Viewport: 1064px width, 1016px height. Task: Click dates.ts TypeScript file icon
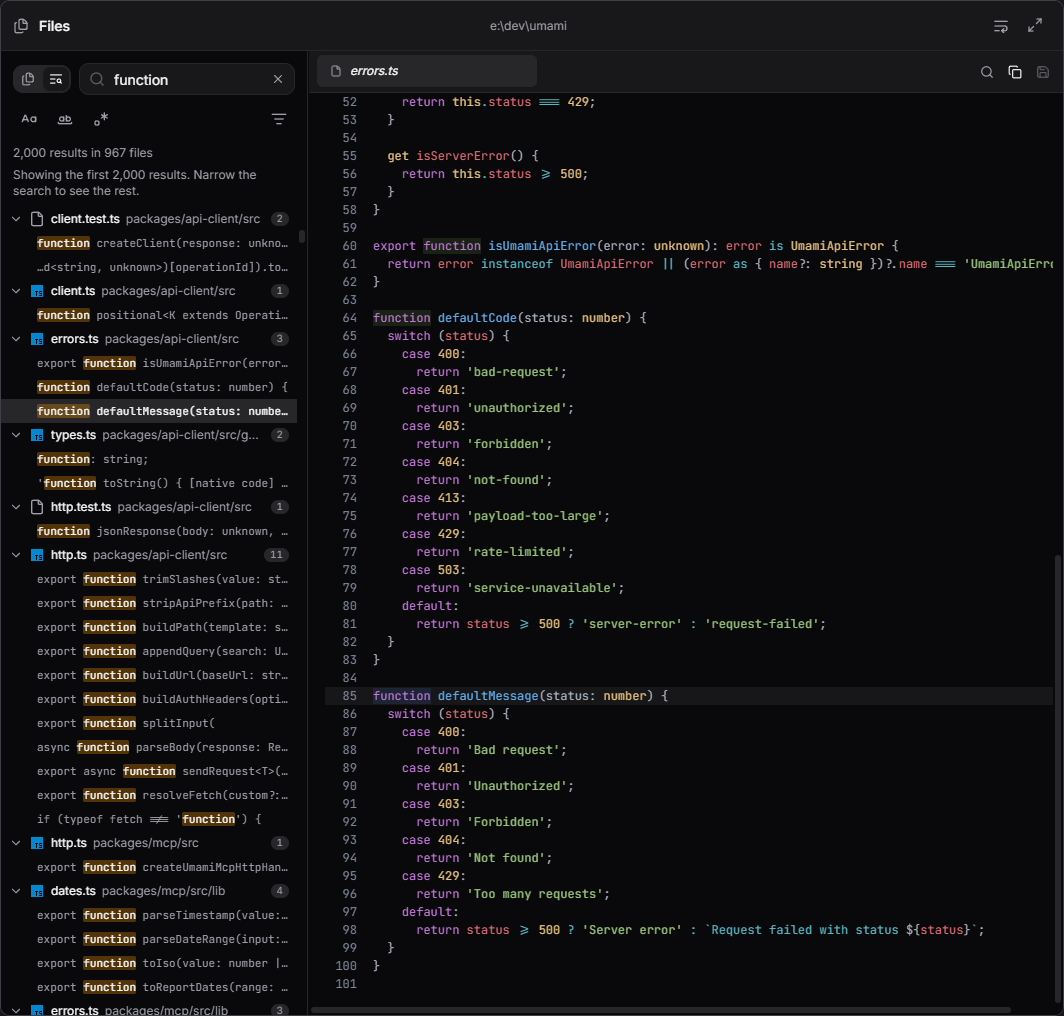tap(37, 891)
